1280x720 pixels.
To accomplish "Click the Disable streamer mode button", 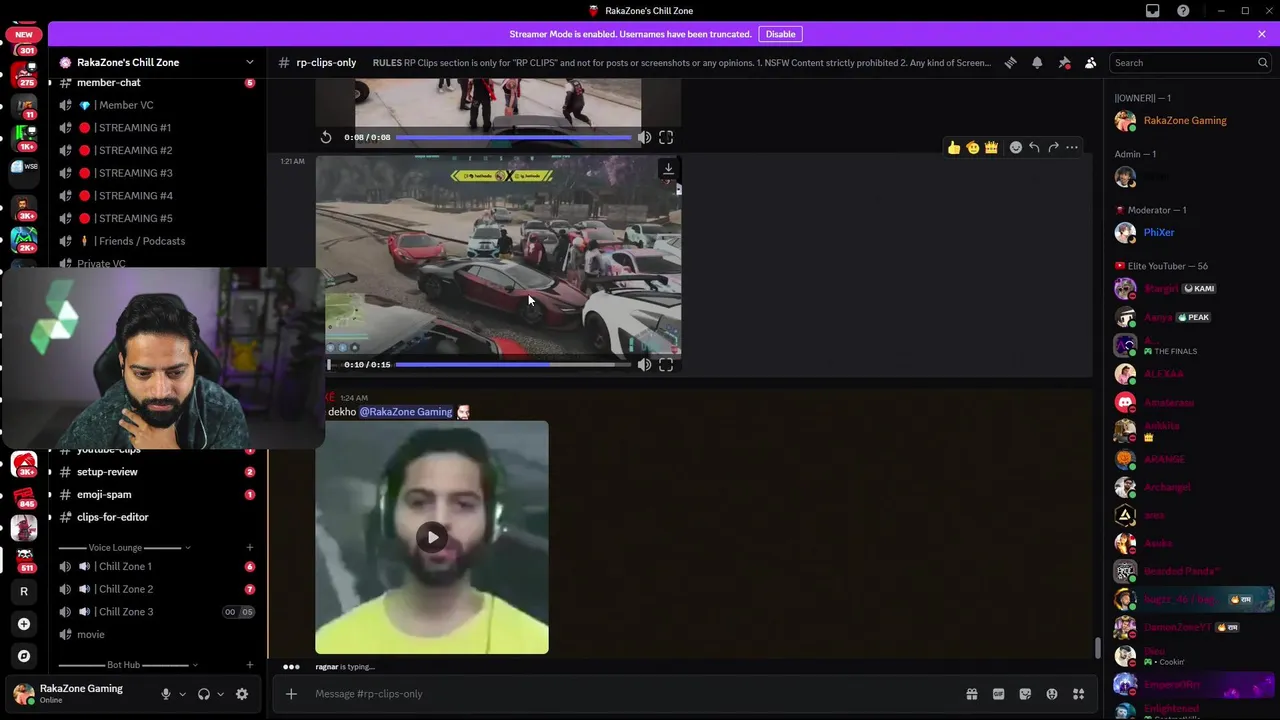I will [780, 34].
